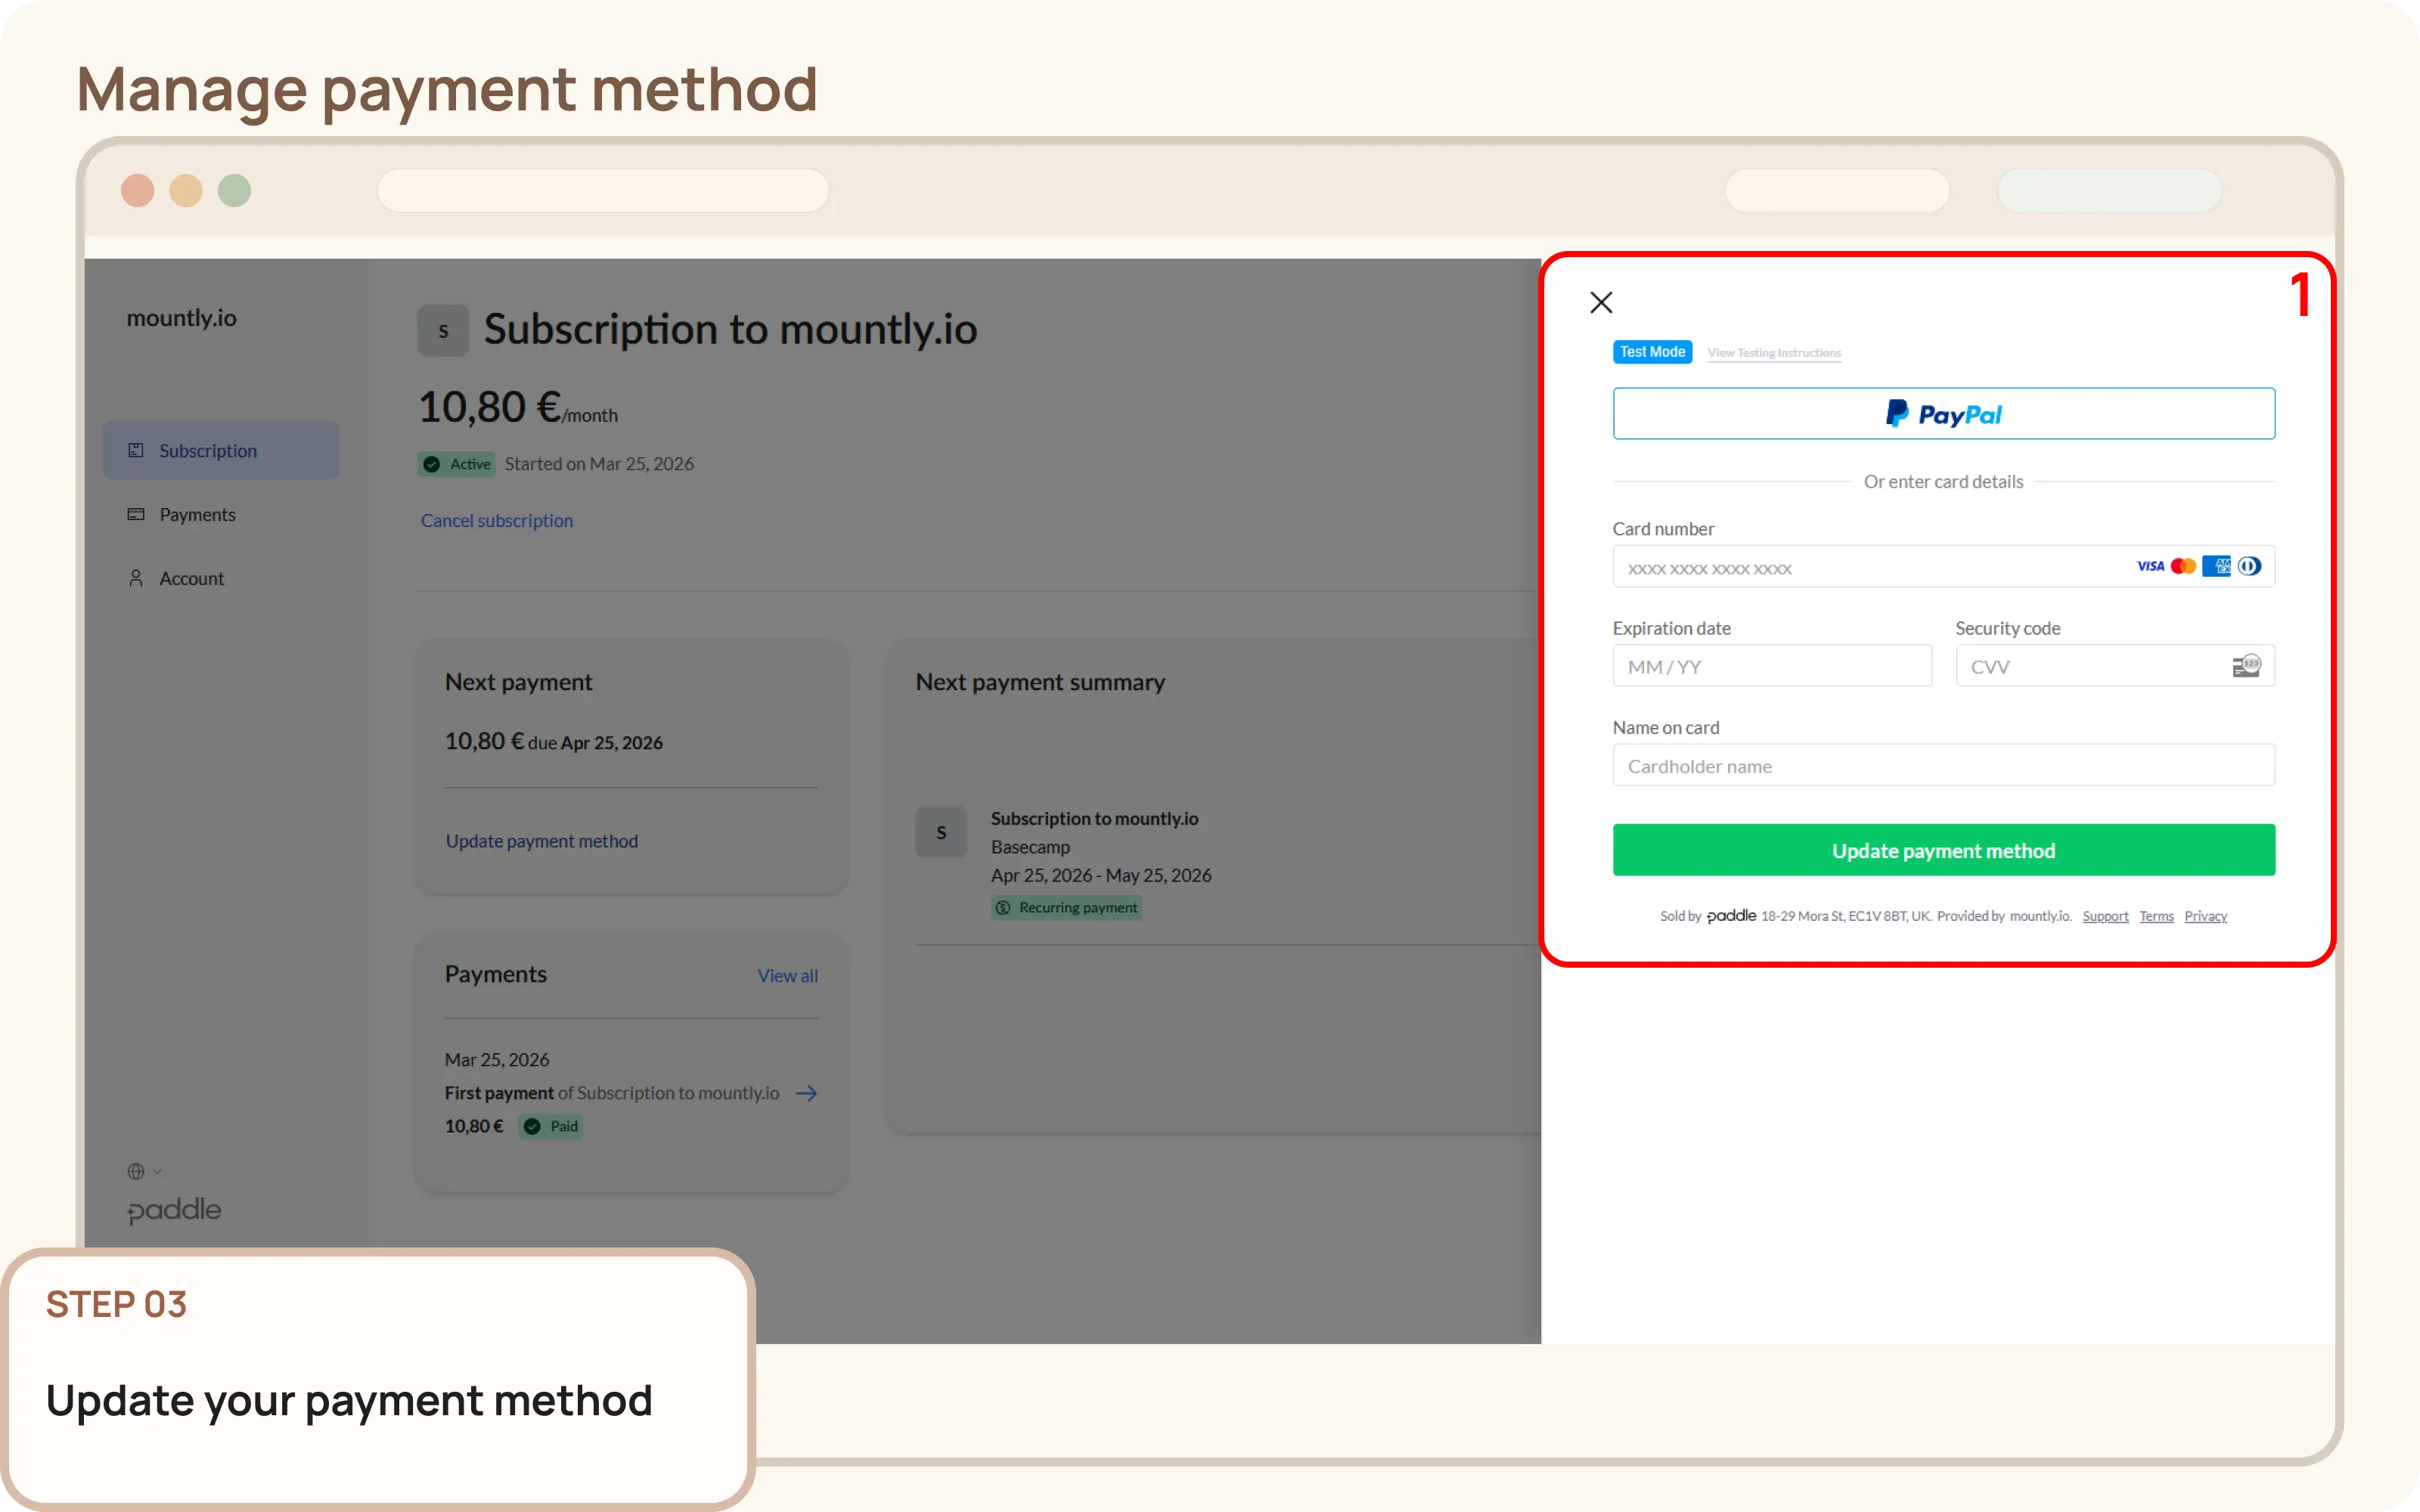The width and height of the screenshot is (2420, 1512).
Task: Click the American Express card icon
Action: [2217, 566]
